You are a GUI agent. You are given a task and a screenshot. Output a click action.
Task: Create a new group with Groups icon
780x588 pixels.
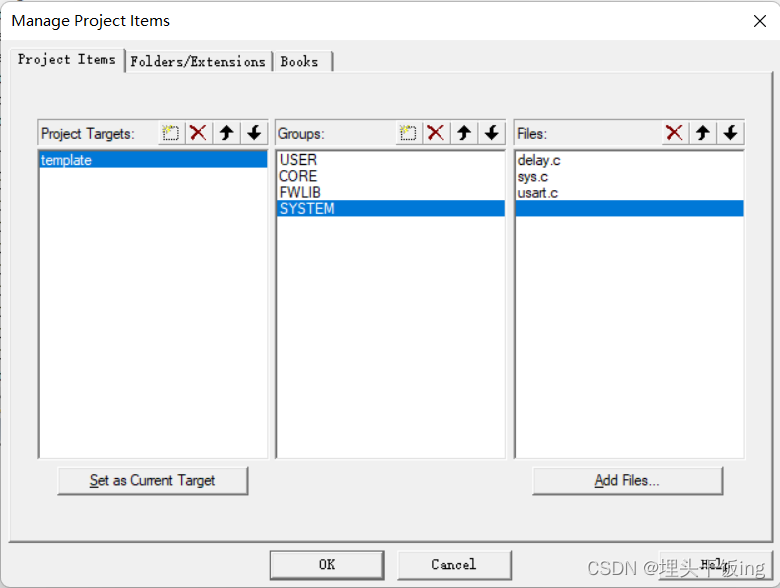[408, 133]
